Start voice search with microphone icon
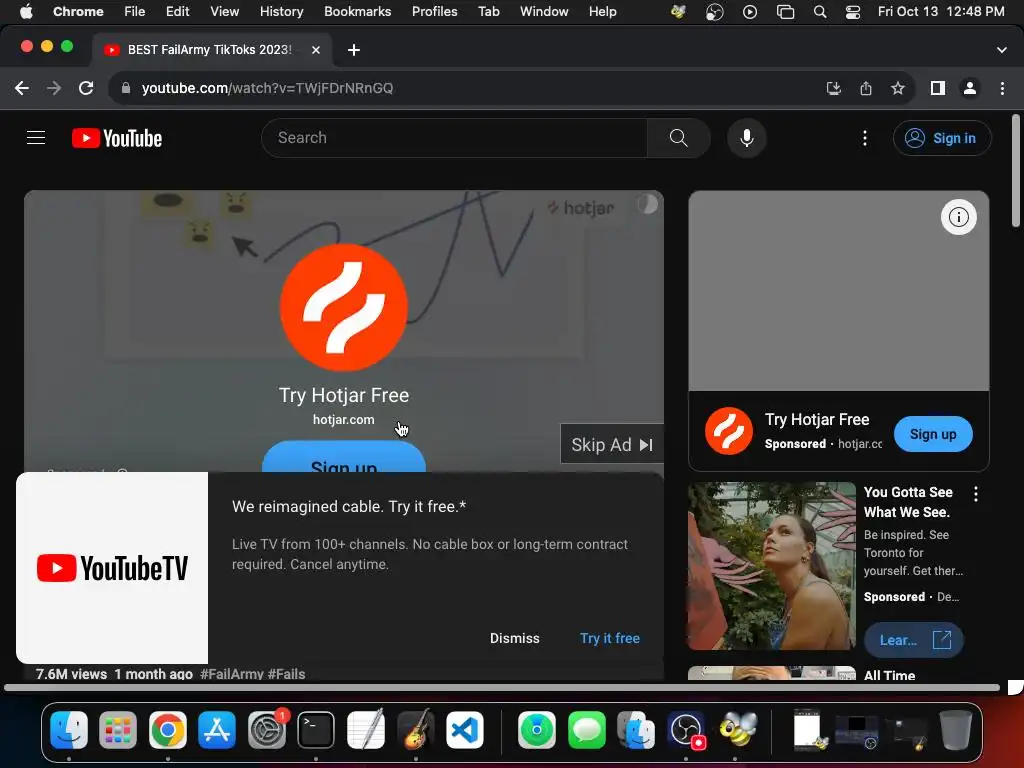The height and width of the screenshot is (768, 1024). tap(746, 138)
